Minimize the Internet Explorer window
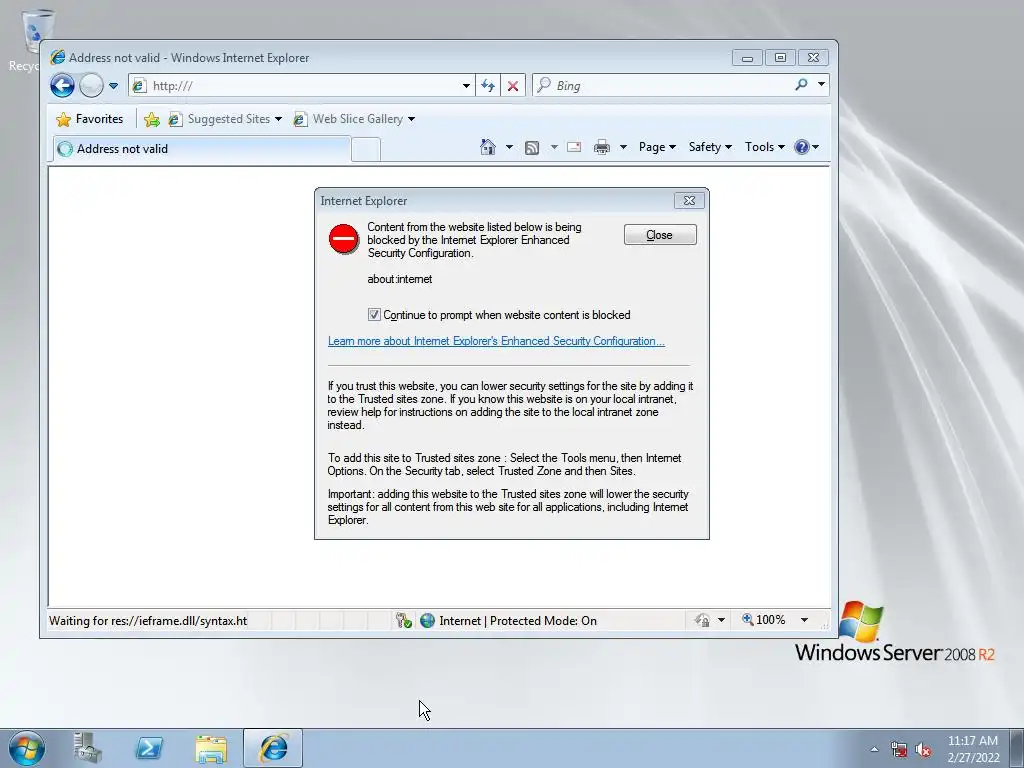This screenshot has width=1024, height=768. coord(748,57)
